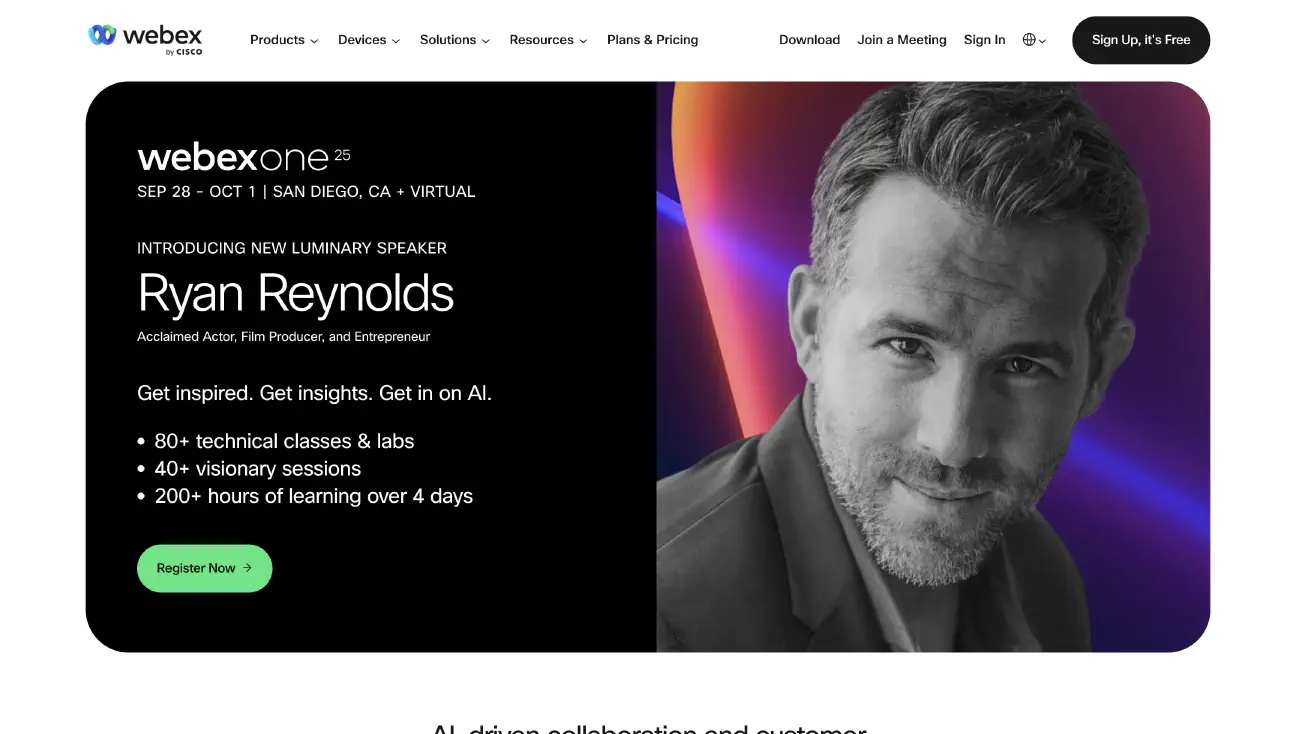Go to Plans & Pricing

(652, 40)
